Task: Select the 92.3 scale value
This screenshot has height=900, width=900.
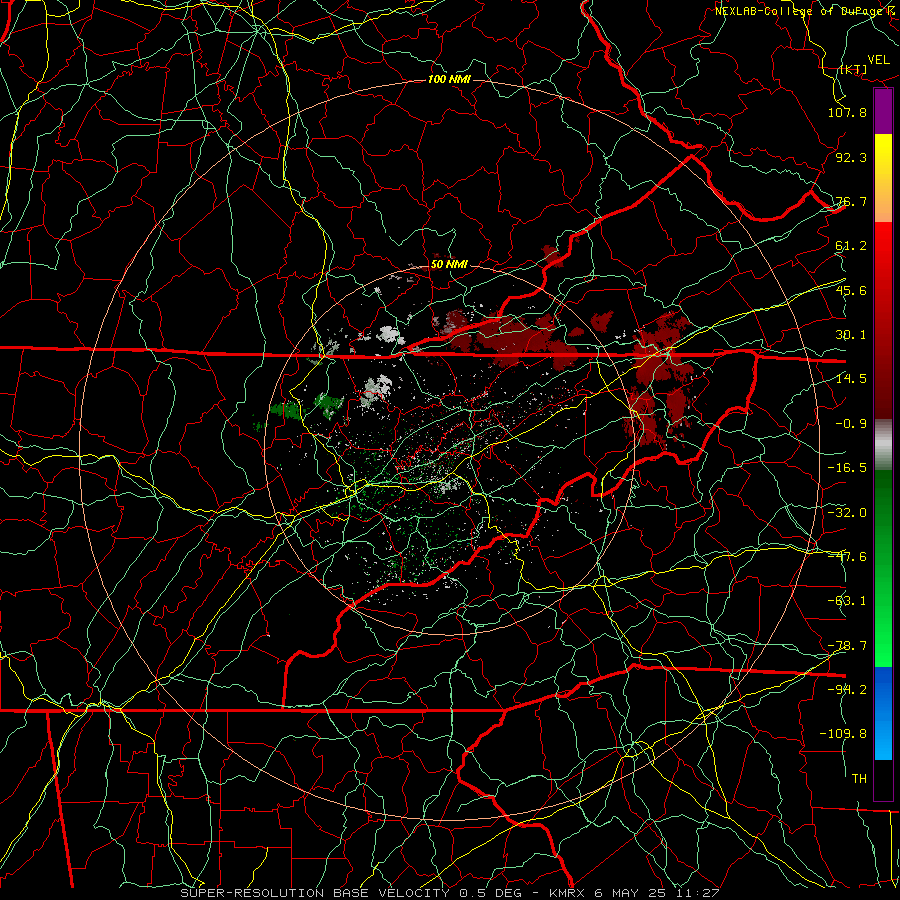Action: click(851, 157)
